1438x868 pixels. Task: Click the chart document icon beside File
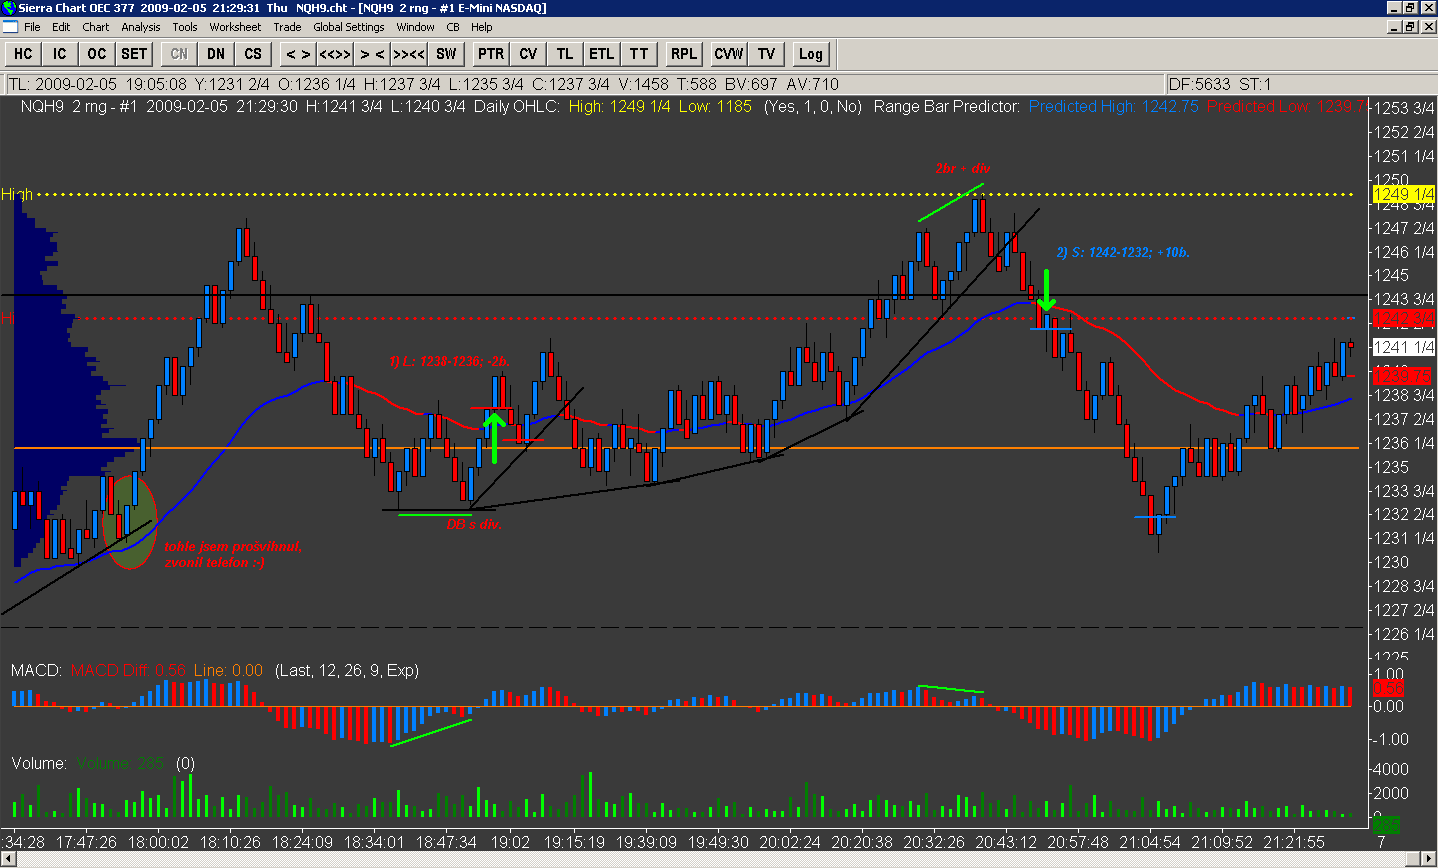pos(10,27)
